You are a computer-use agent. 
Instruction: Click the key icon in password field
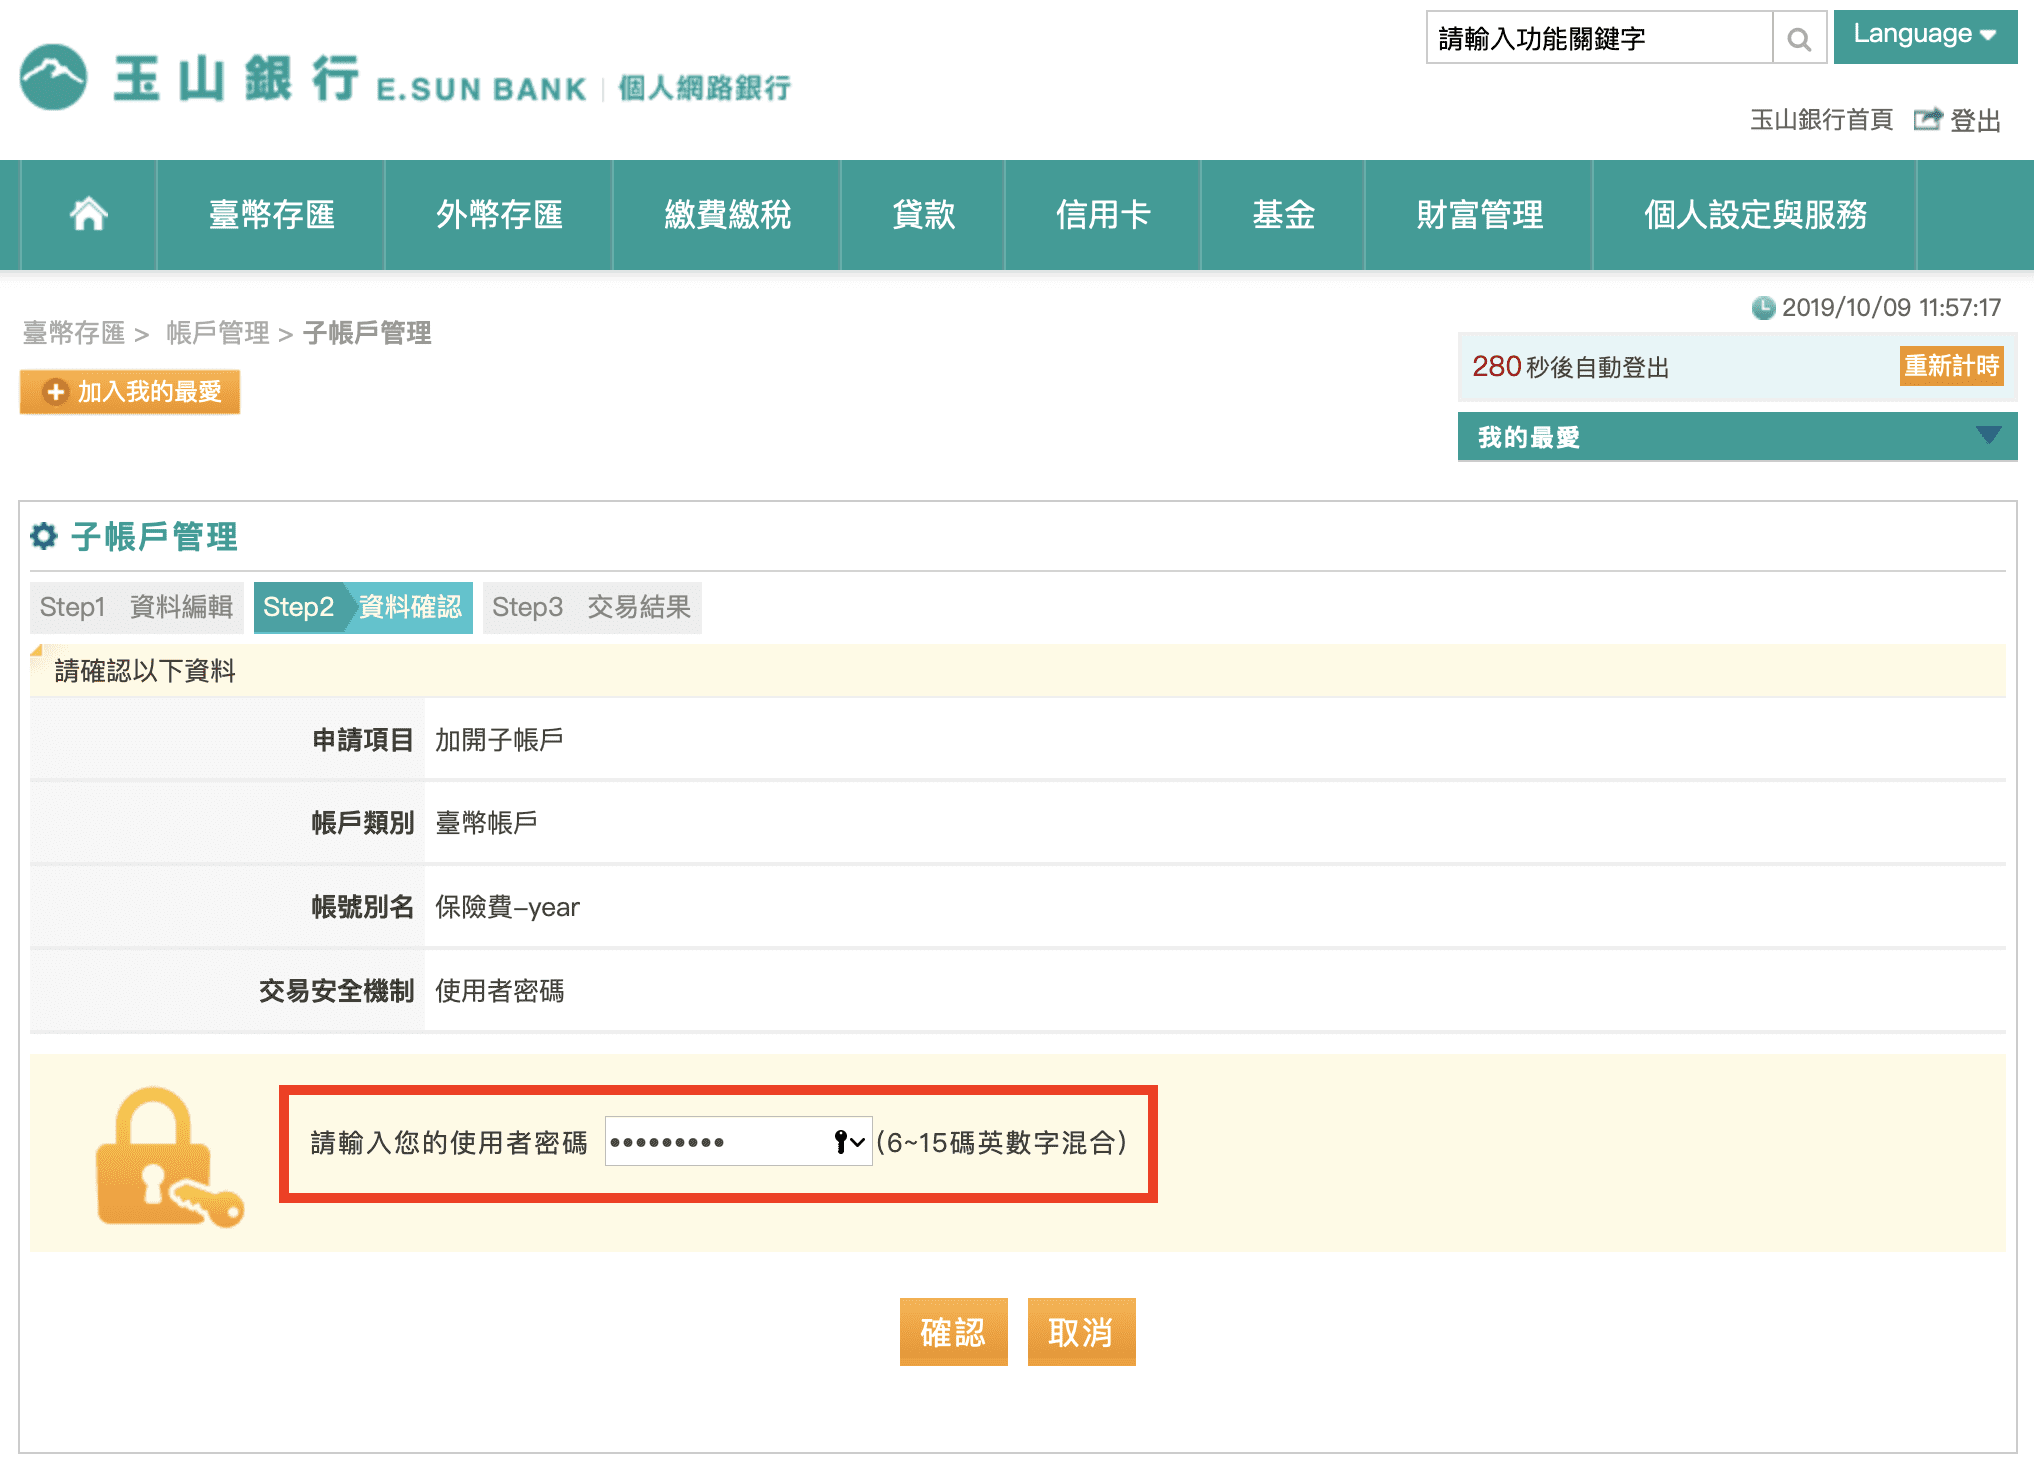[841, 1141]
